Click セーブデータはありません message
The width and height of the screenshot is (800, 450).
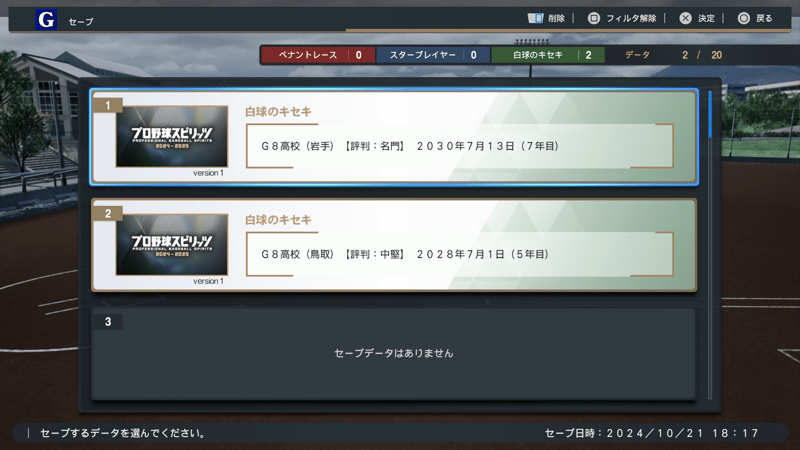point(394,353)
